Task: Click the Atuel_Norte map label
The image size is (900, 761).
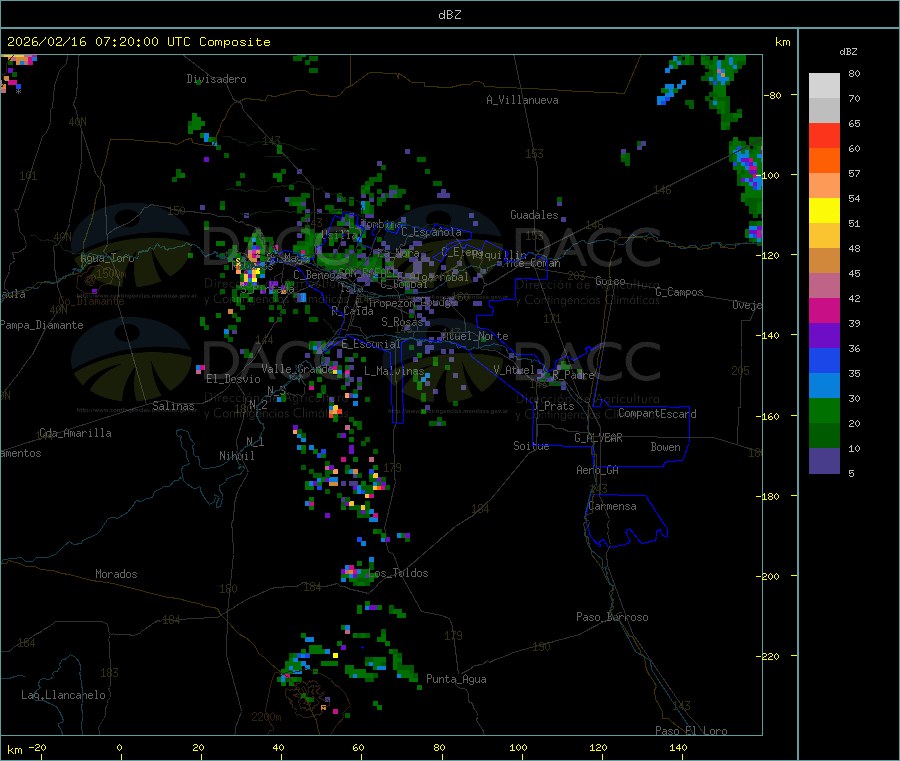Action: 475,336
